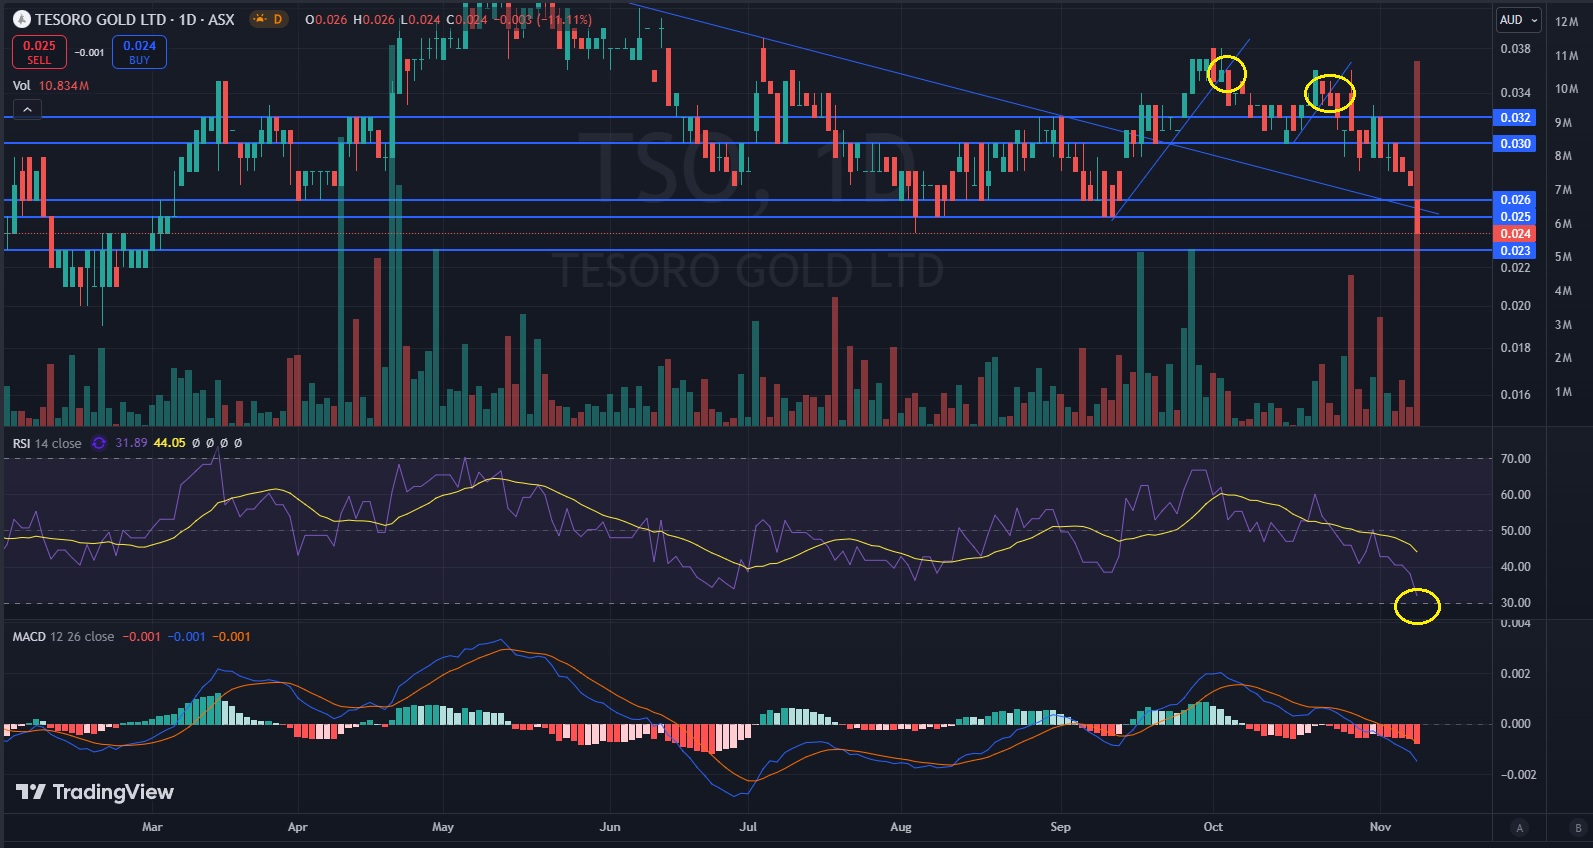Click the May label on time axis
The image size is (1593, 848).
(x=443, y=827)
